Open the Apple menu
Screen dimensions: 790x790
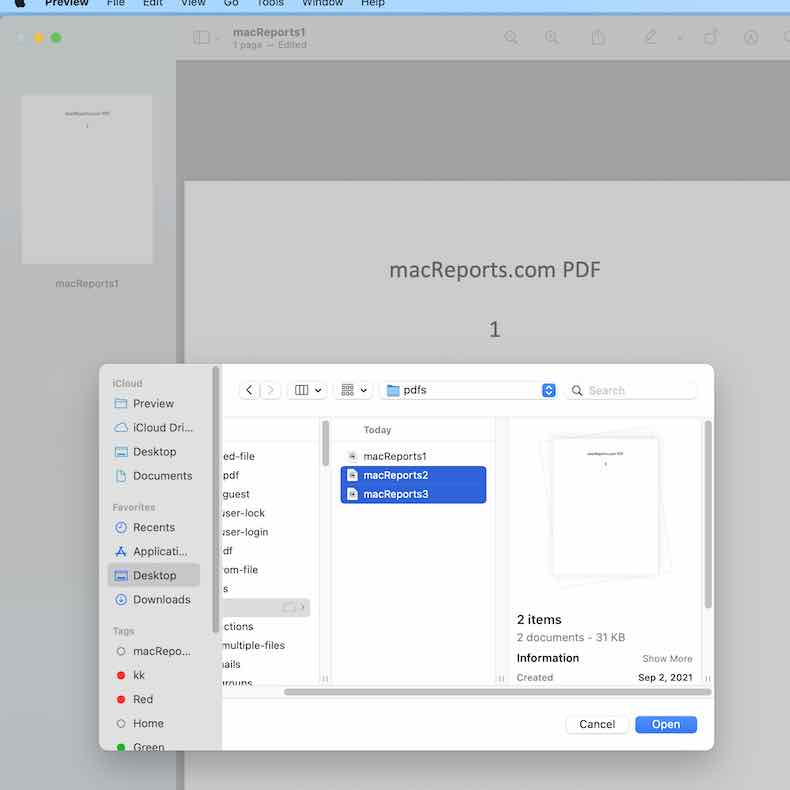point(20,3)
